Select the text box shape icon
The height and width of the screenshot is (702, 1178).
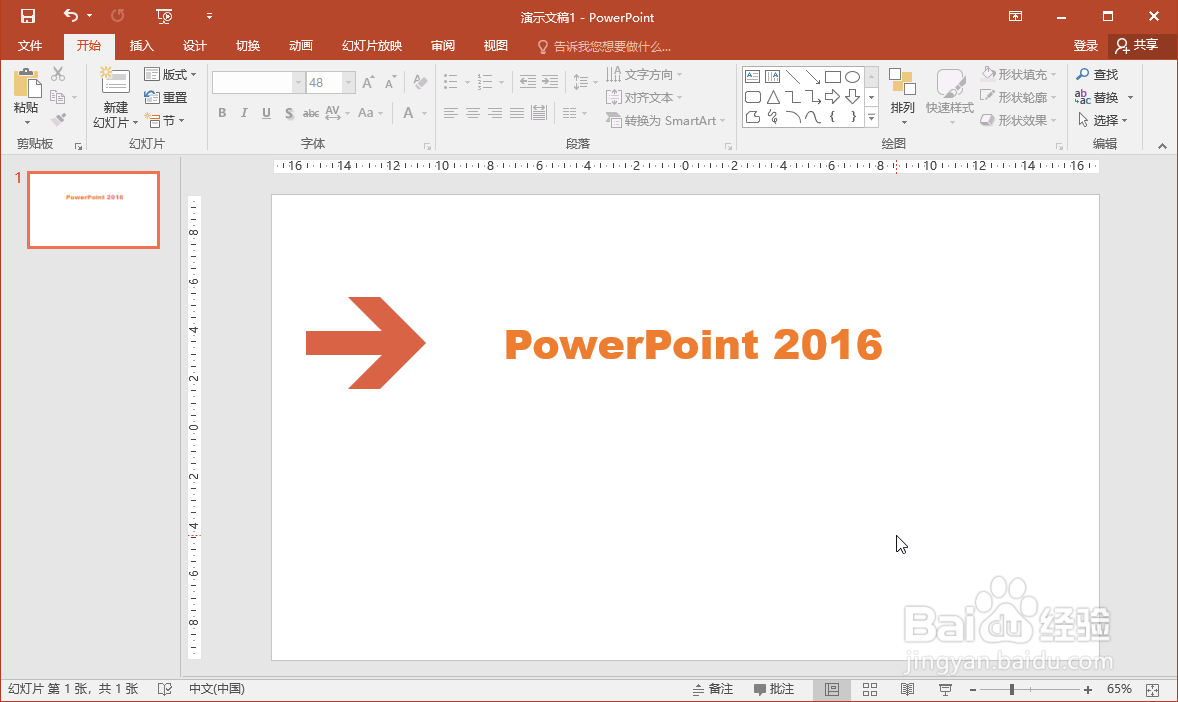[x=753, y=77]
